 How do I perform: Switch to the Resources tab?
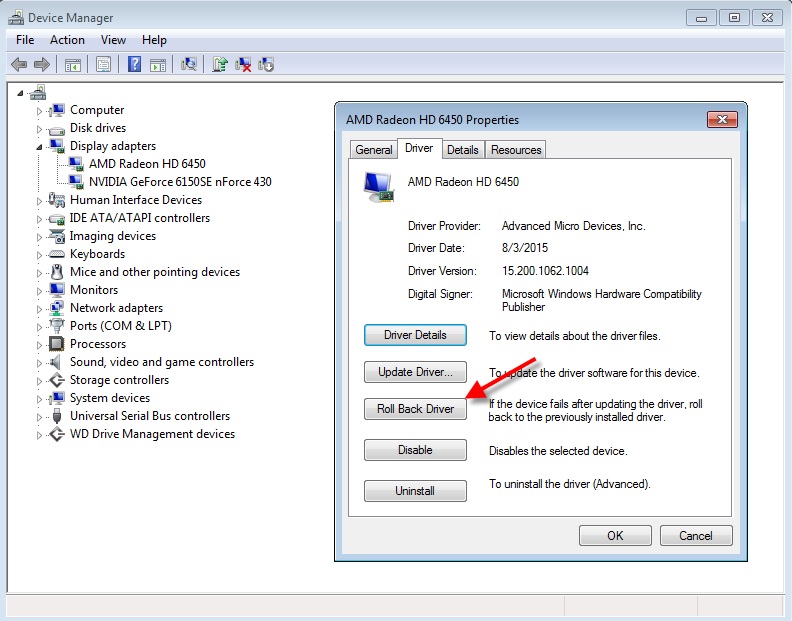tap(516, 150)
